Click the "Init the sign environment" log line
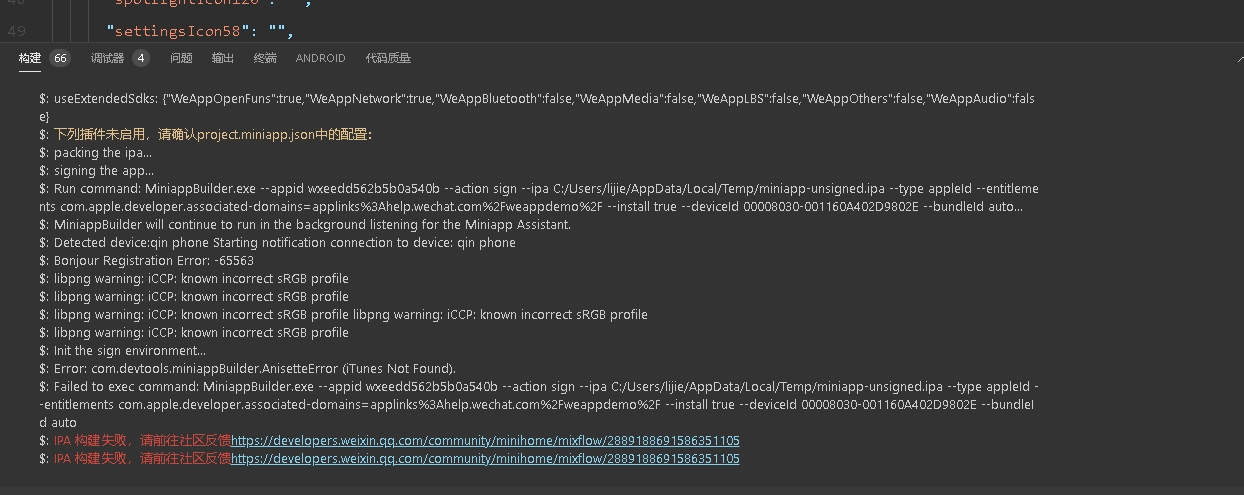Image resolution: width=1244 pixels, height=495 pixels. [122, 350]
